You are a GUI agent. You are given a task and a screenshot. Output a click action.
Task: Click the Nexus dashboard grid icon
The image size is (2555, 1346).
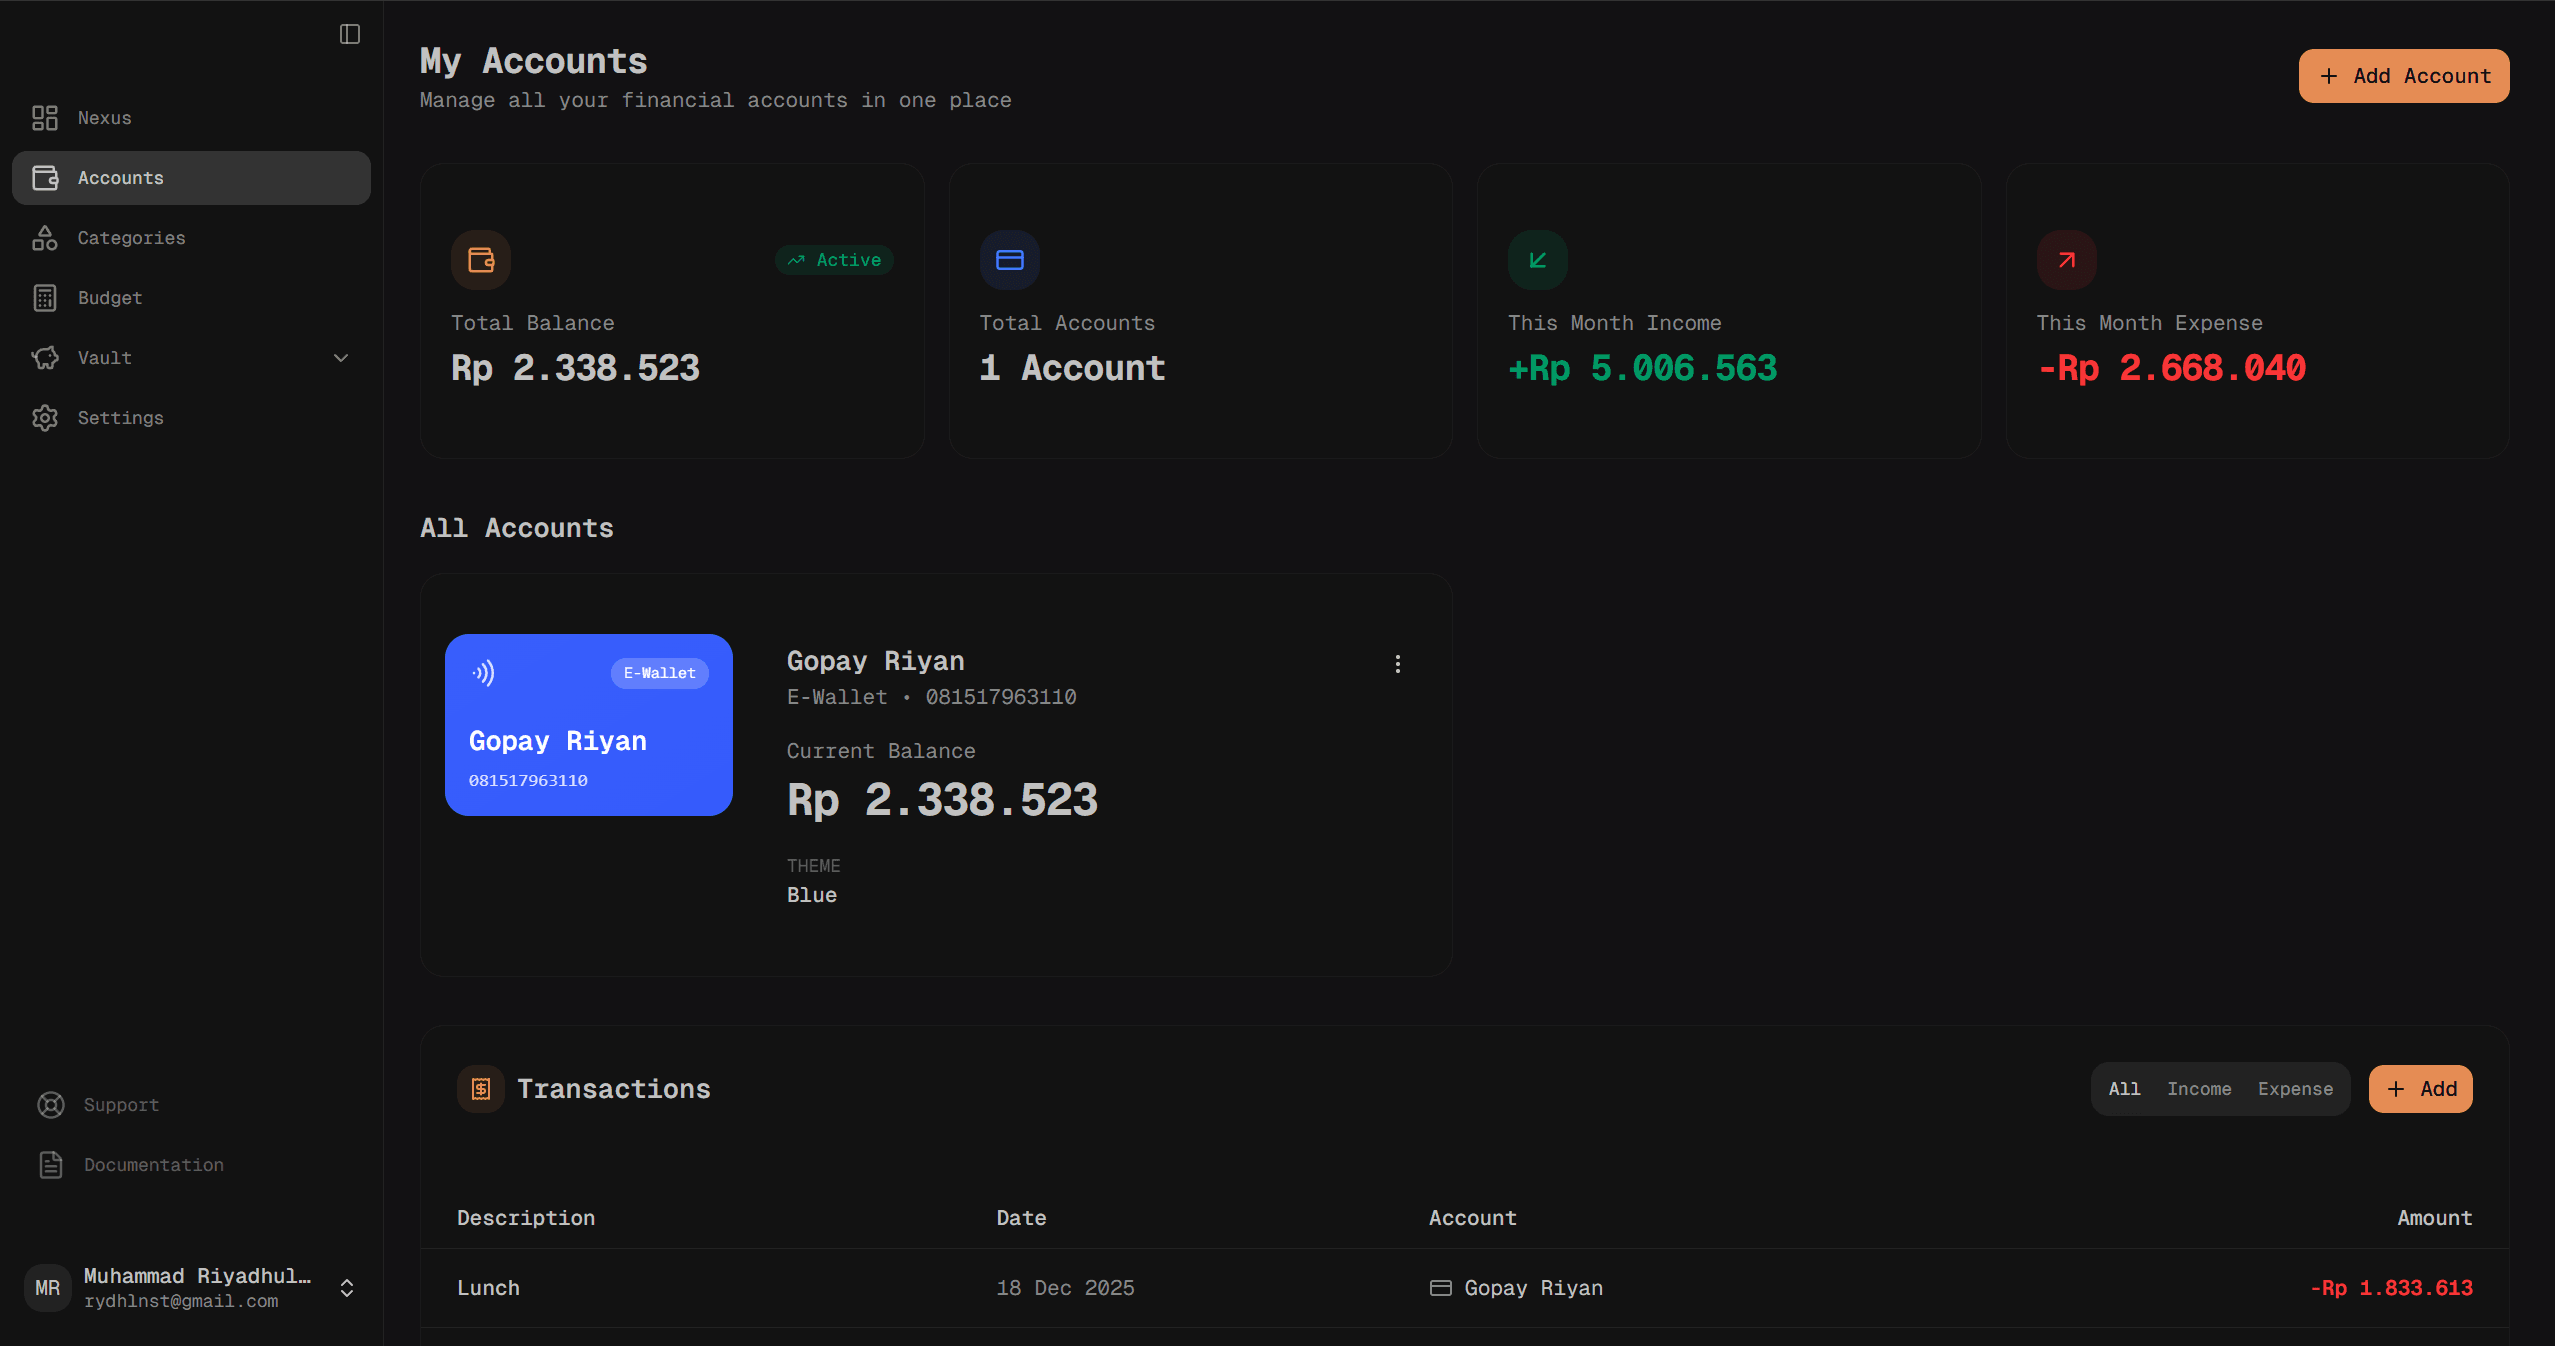point(45,118)
